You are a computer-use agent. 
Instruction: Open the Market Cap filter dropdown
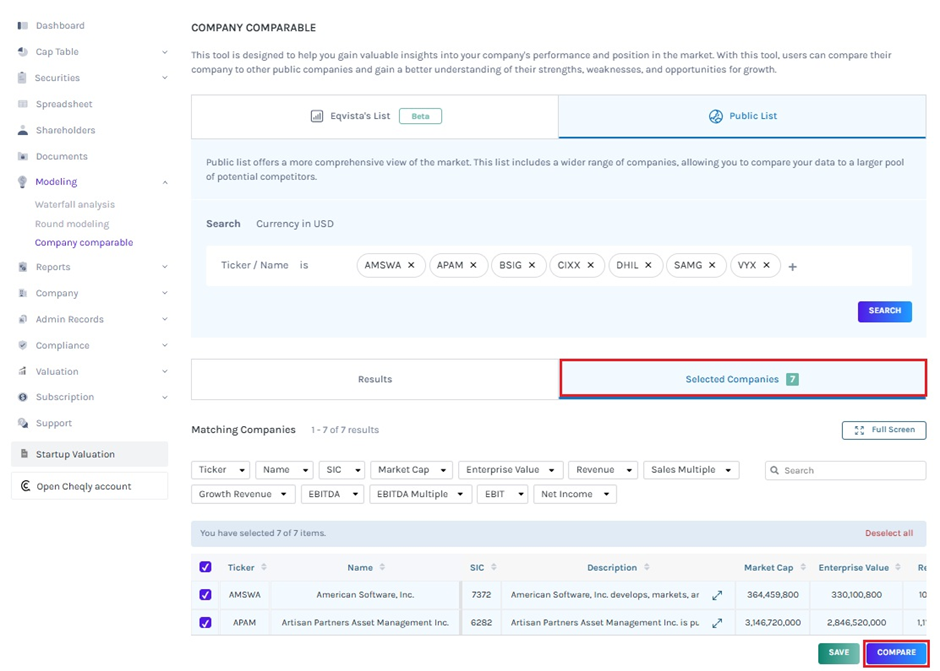(411, 470)
